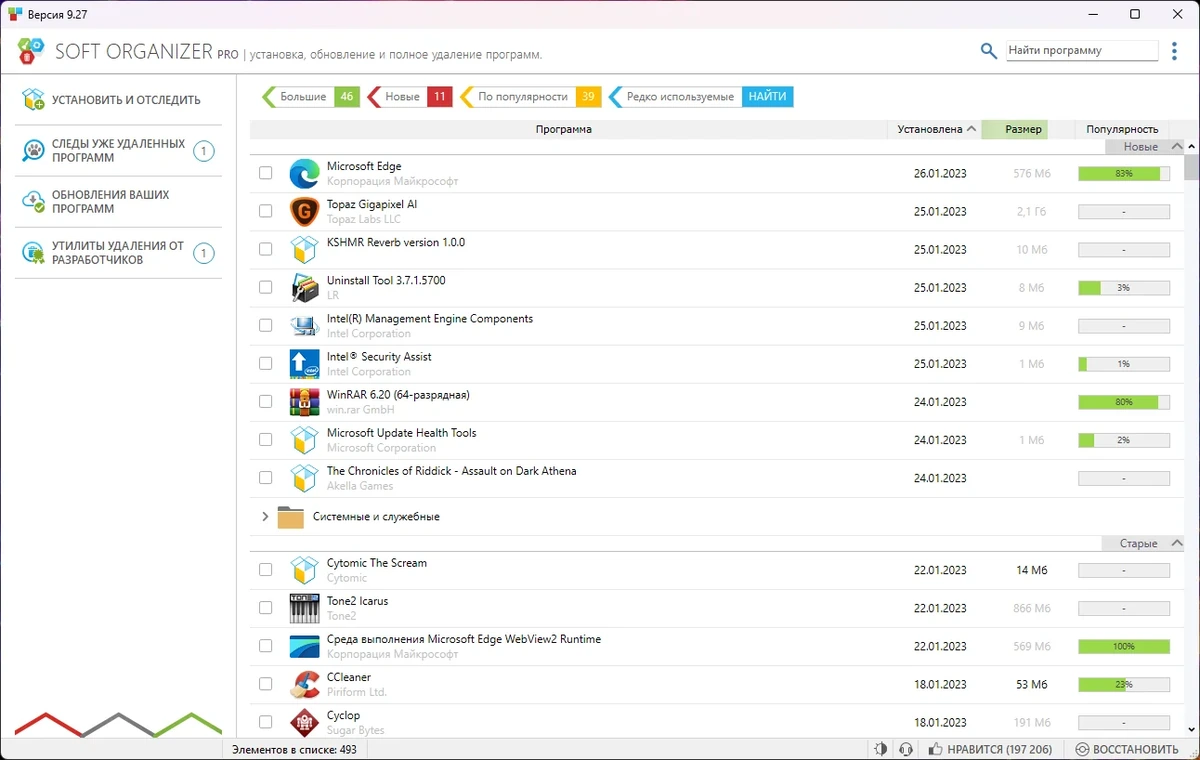Viewport: 1200px width, 760px height.
Task: Click the Microsoft Edge program icon
Action: click(x=304, y=174)
